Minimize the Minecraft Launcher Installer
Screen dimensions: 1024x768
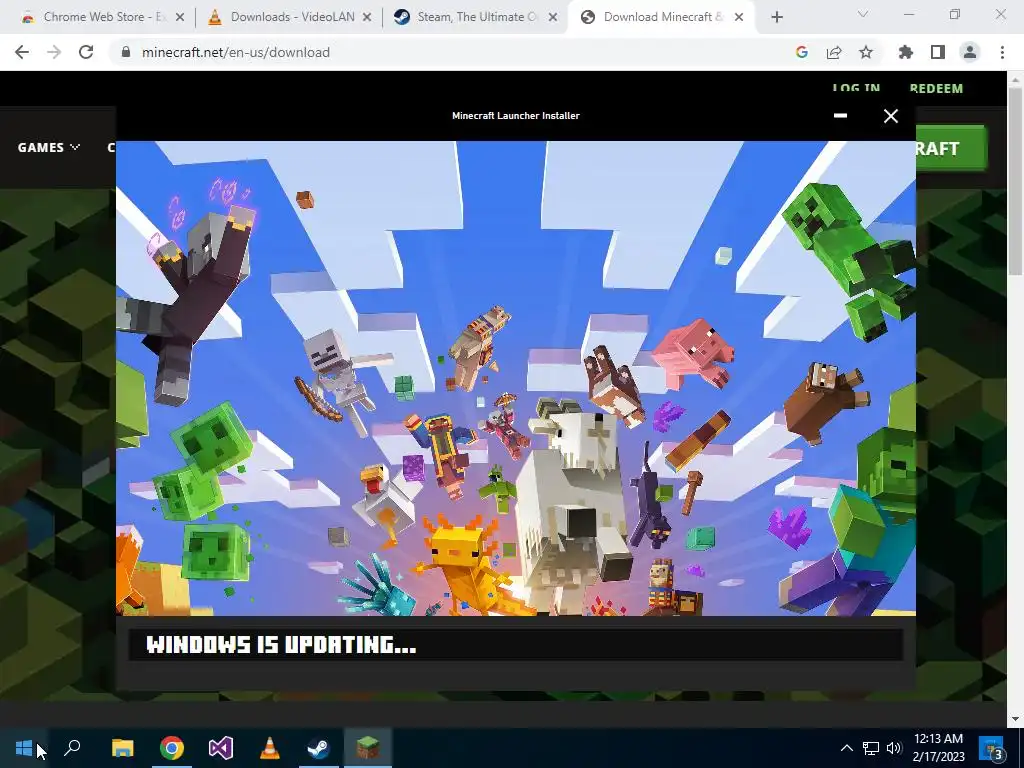point(840,116)
